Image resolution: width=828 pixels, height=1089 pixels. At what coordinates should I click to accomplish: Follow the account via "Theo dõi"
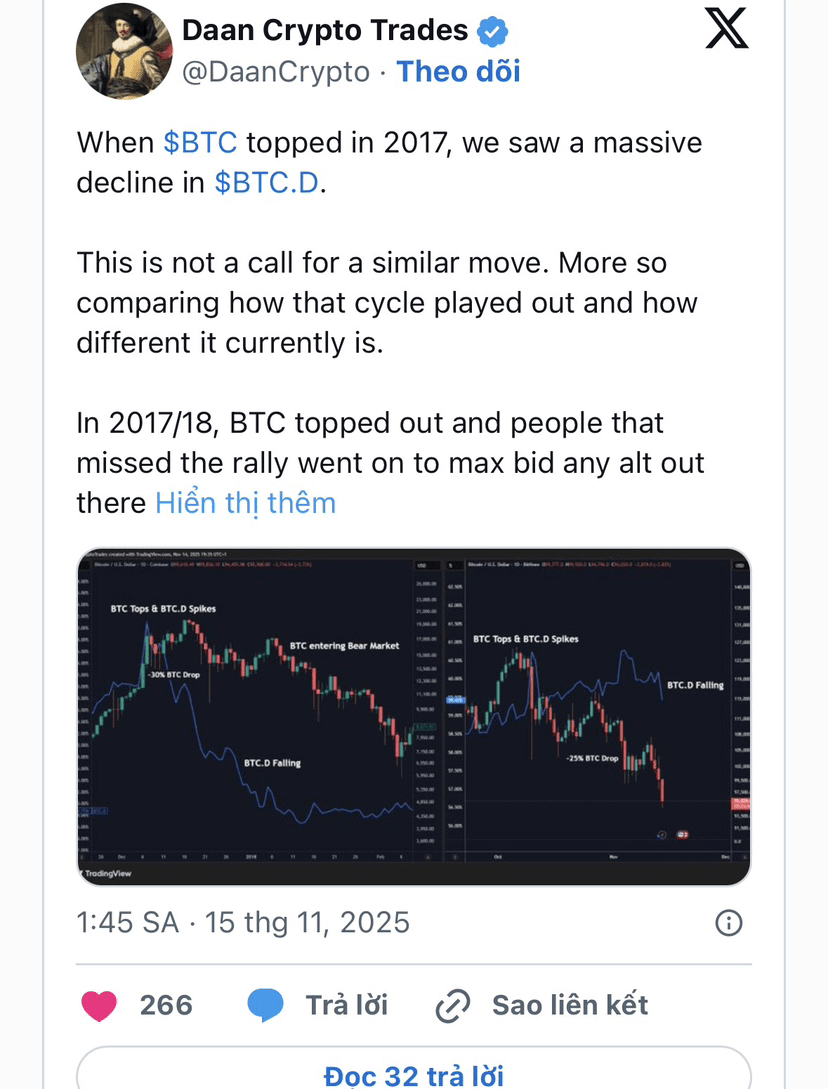(x=459, y=72)
